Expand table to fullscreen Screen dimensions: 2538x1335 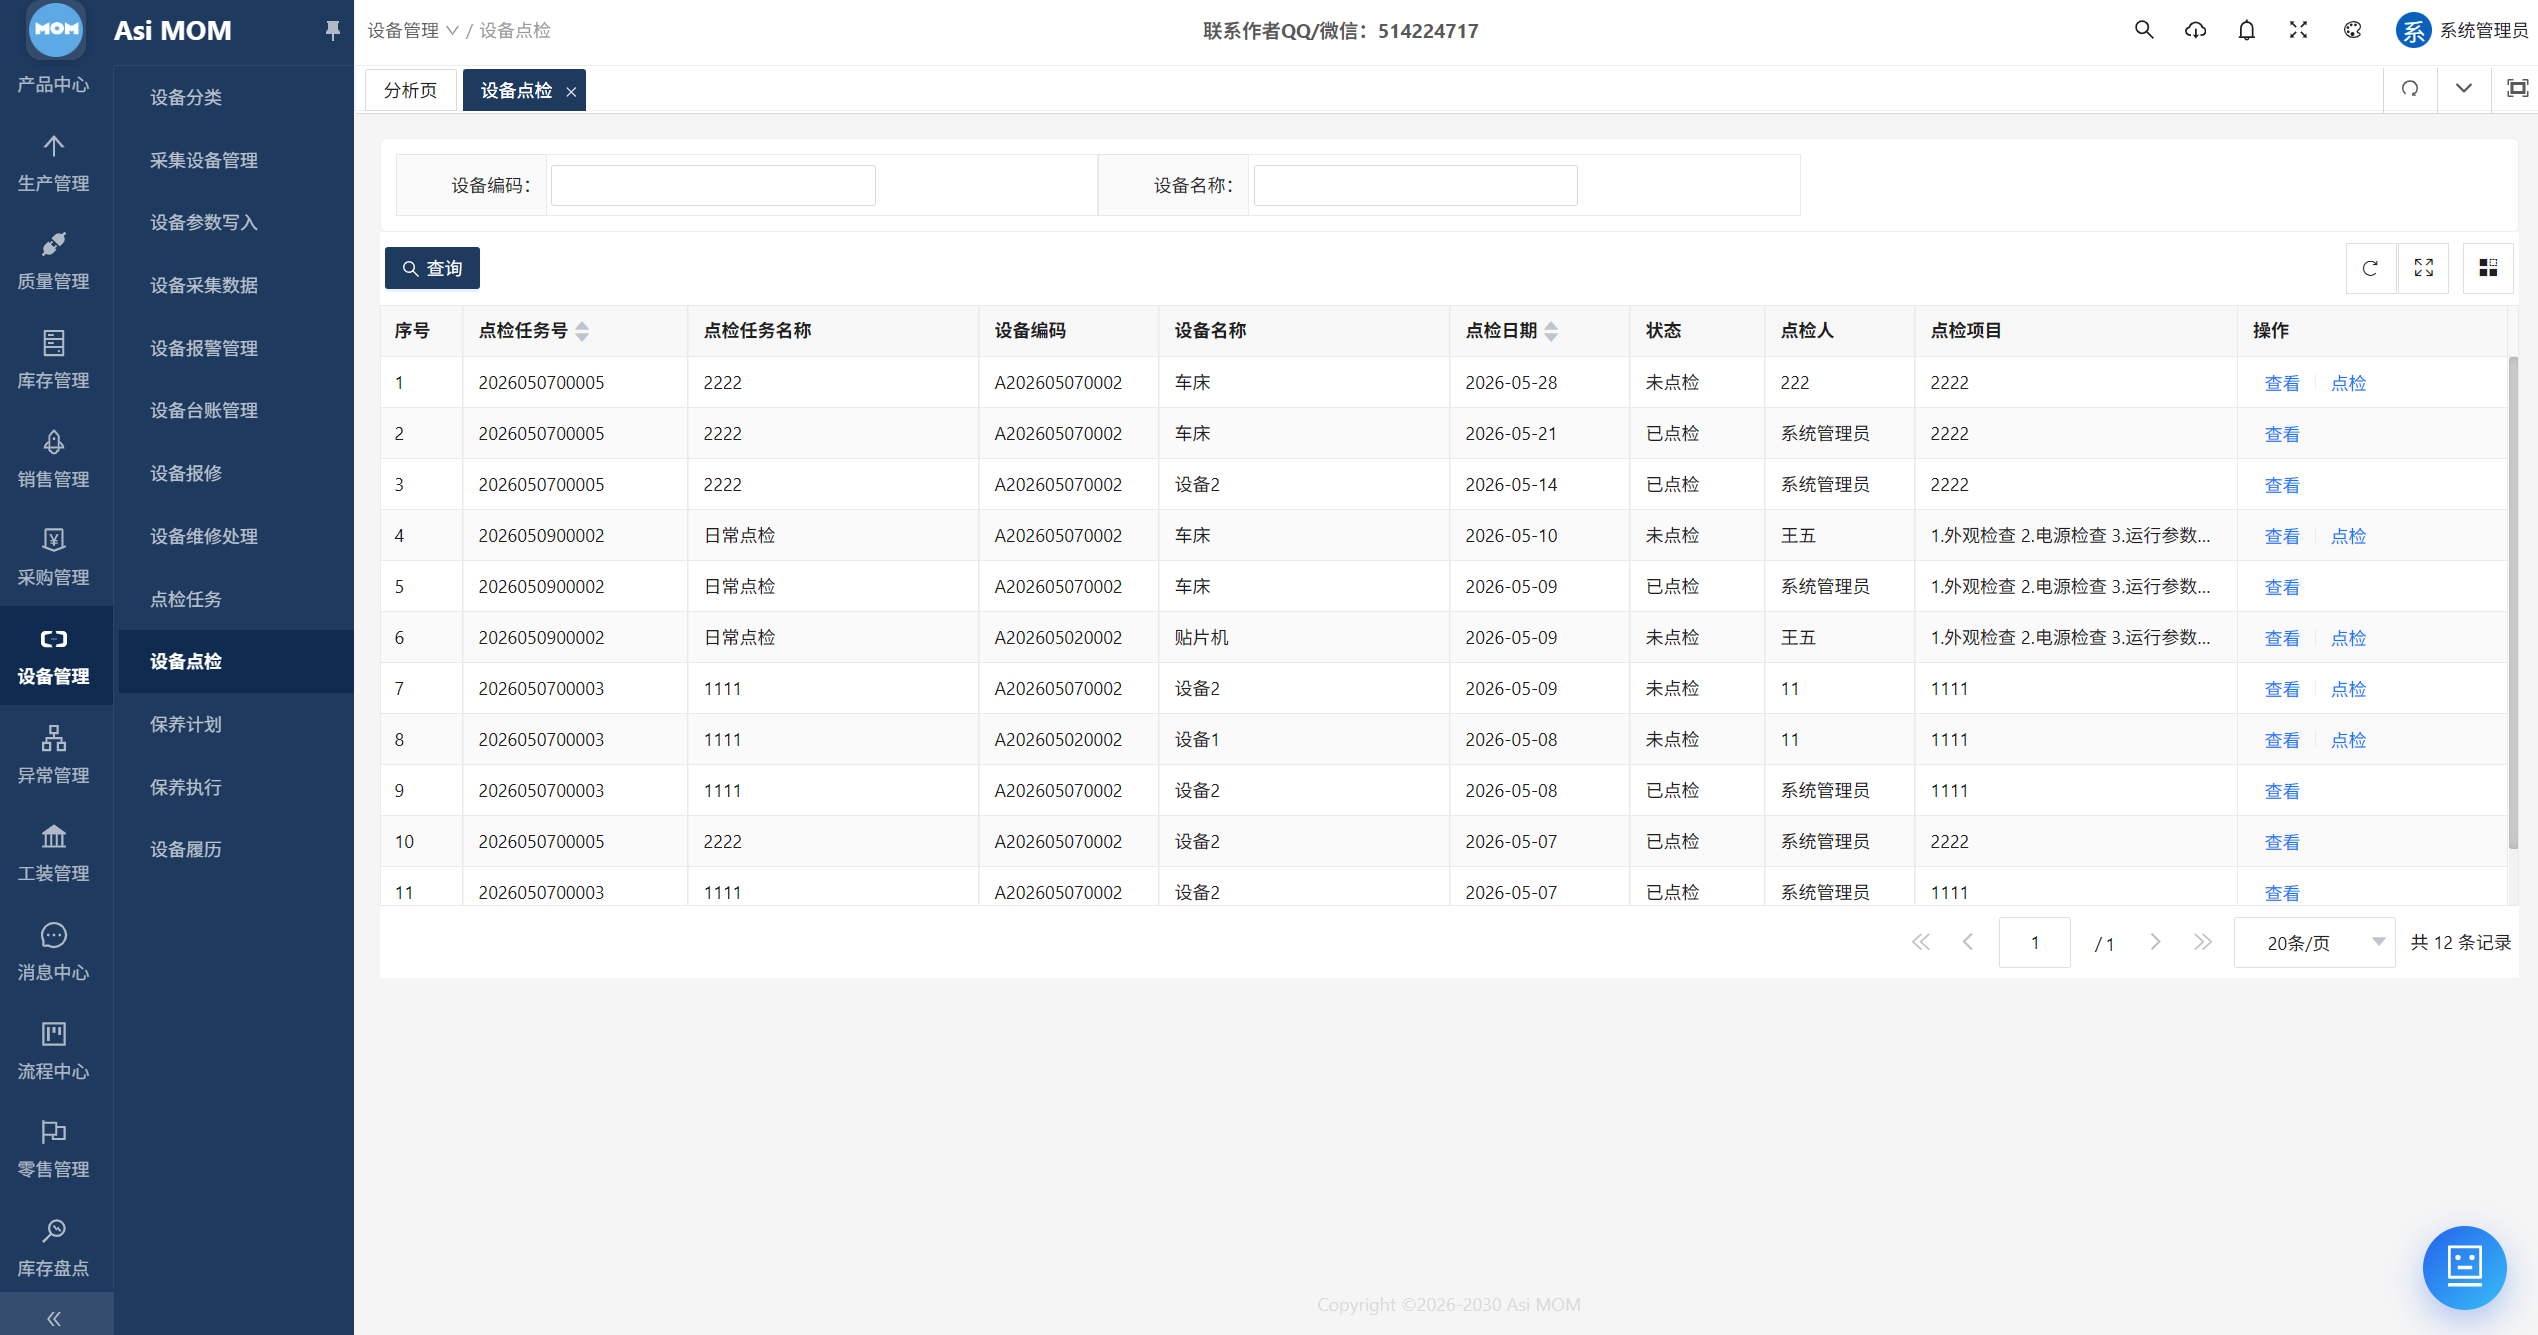point(2424,268)
